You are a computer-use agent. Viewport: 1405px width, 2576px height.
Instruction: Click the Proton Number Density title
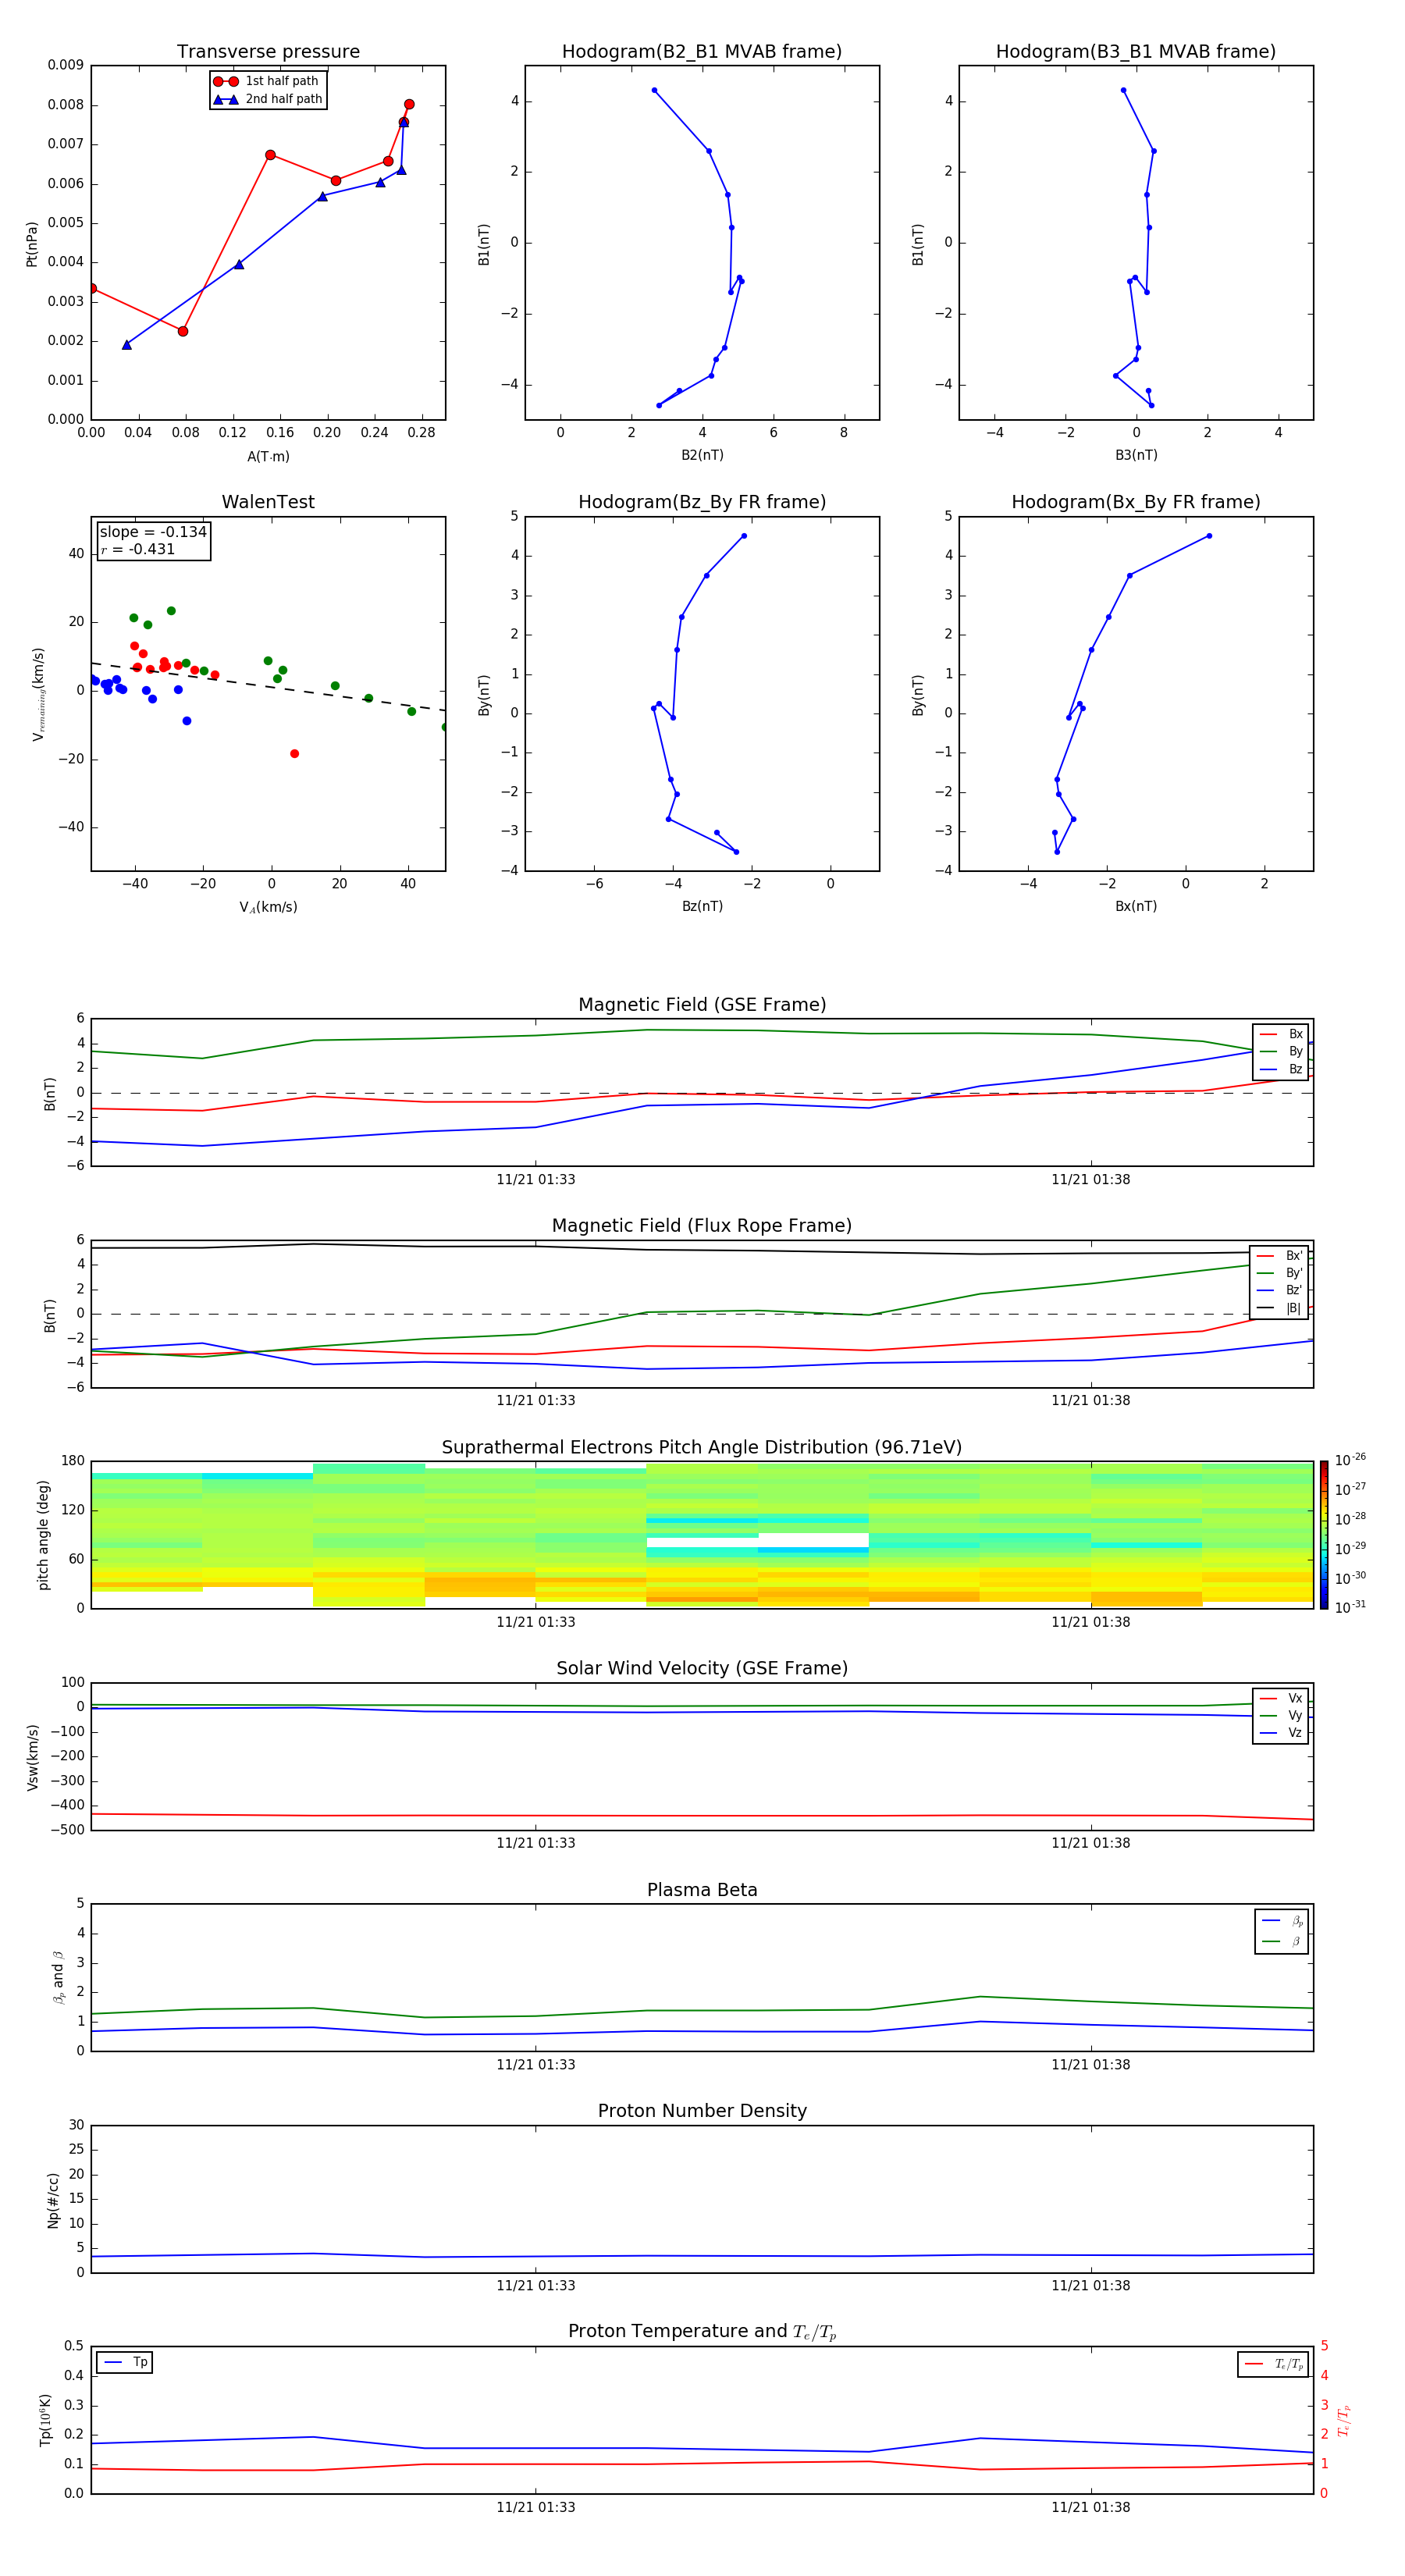pos(702,2111)
